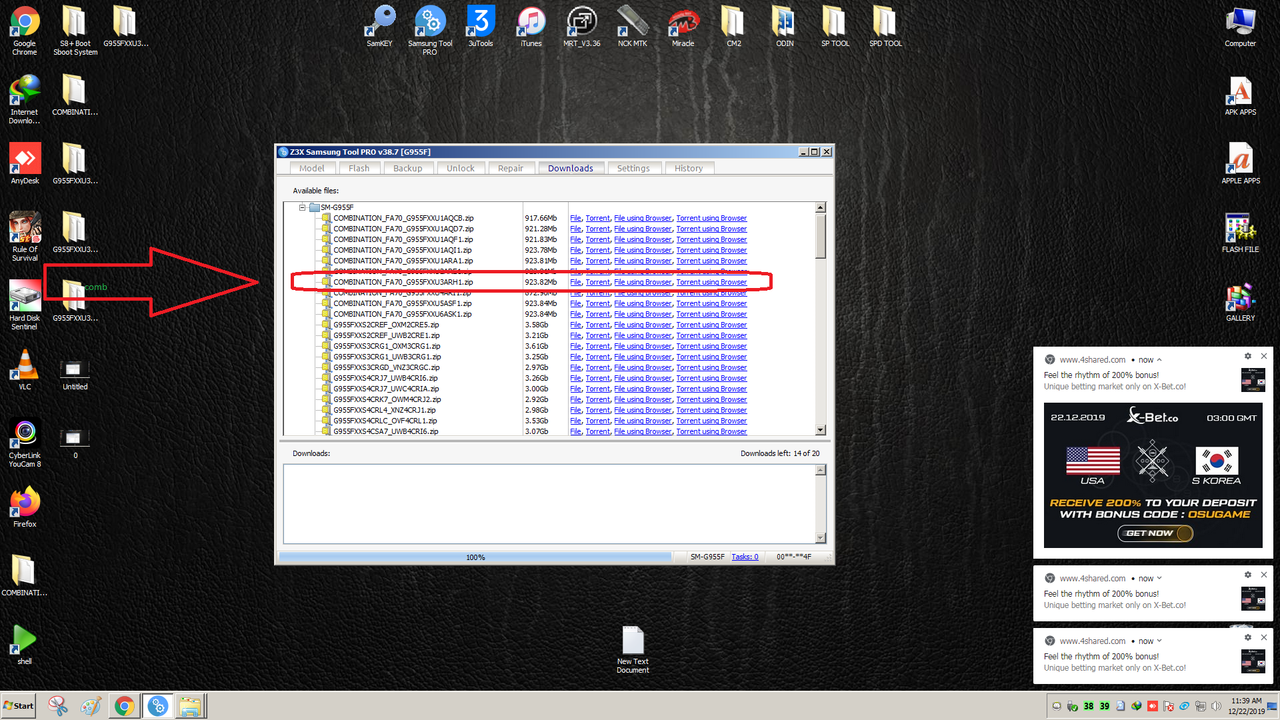Show the History tab
Screen dimensions: 1280x720
pyautogui.click(x=688, y=168)
